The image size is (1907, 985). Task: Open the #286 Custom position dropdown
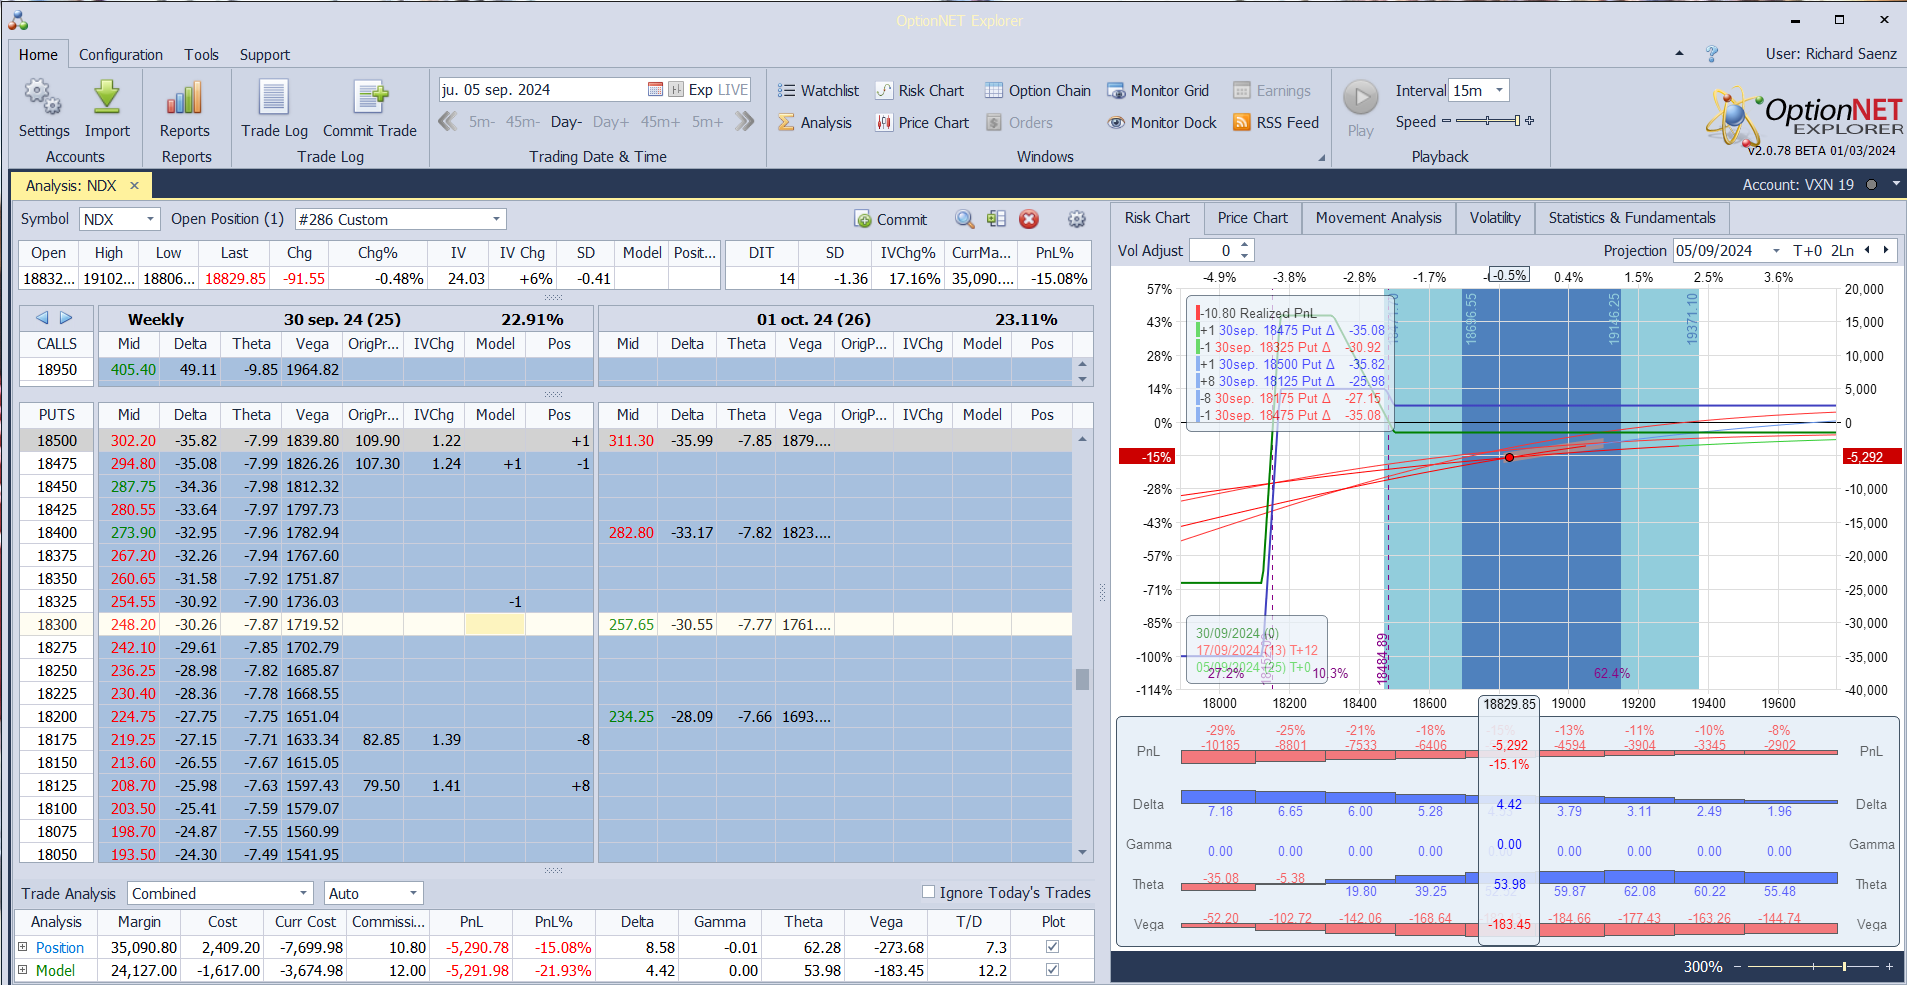pos(496,220)
